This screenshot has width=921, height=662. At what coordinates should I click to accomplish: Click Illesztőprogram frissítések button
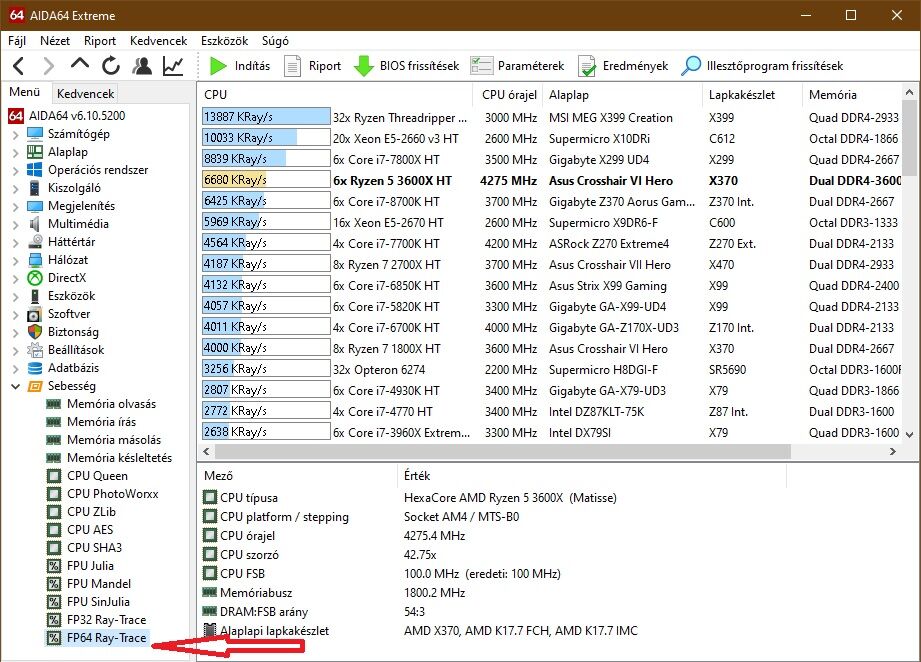pos(762,66)
